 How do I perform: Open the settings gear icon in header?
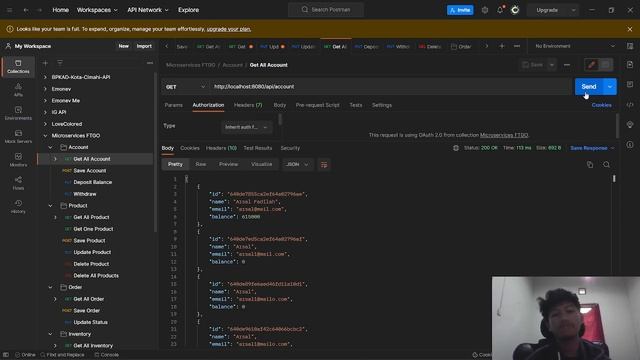point(484,10)
